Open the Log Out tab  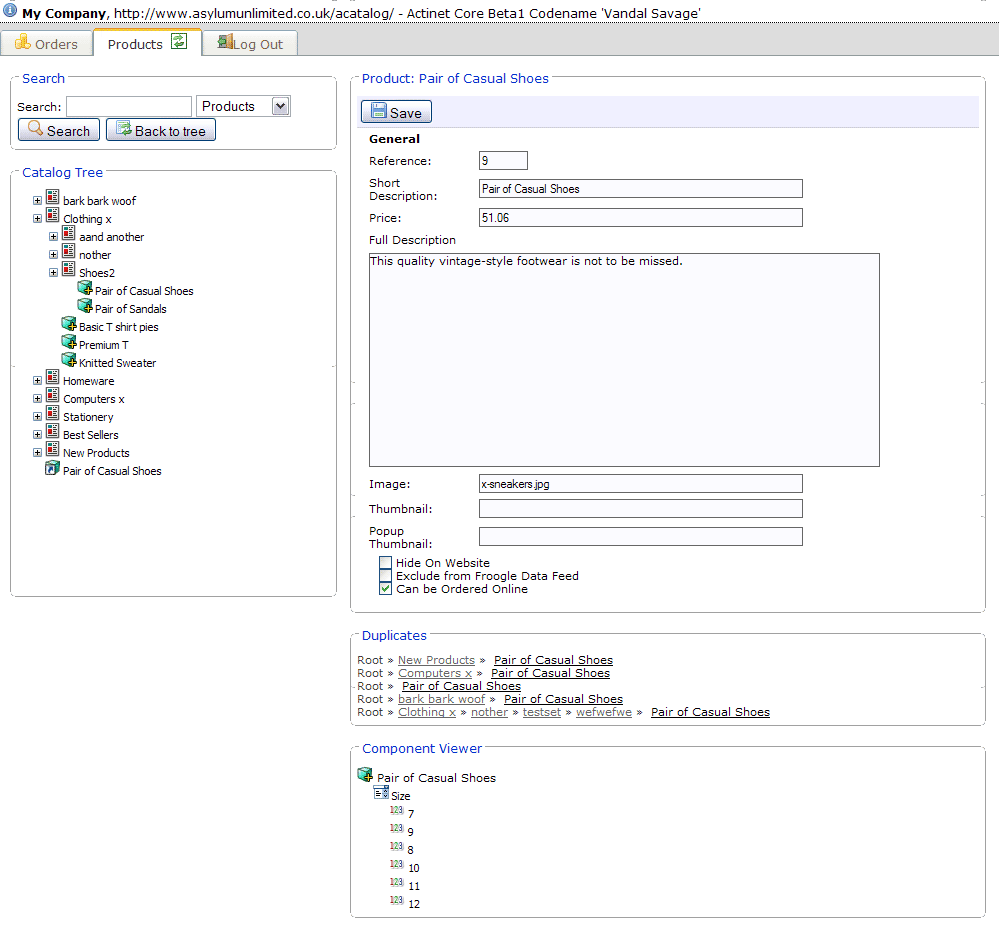coord(250,44)
